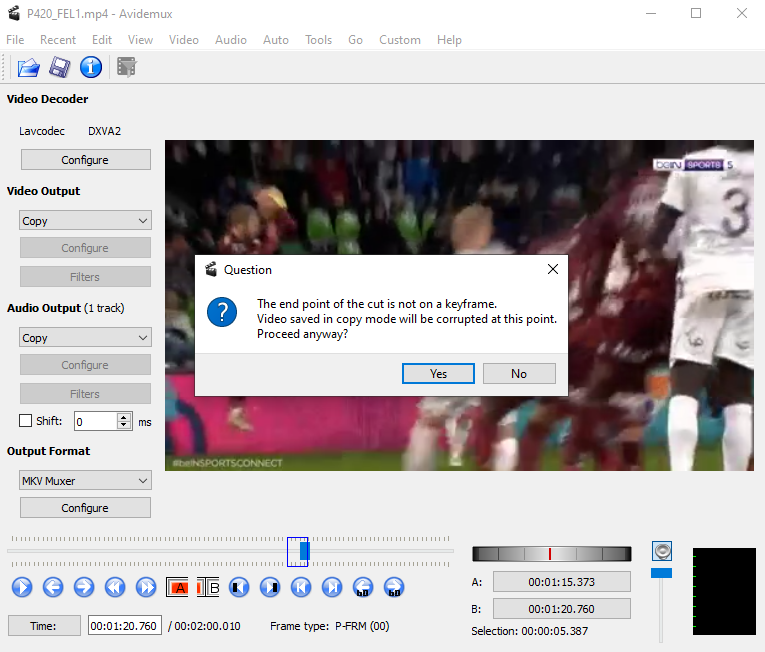Go back 60 seconds
765x652 pixels.
(x=363, y=587)
